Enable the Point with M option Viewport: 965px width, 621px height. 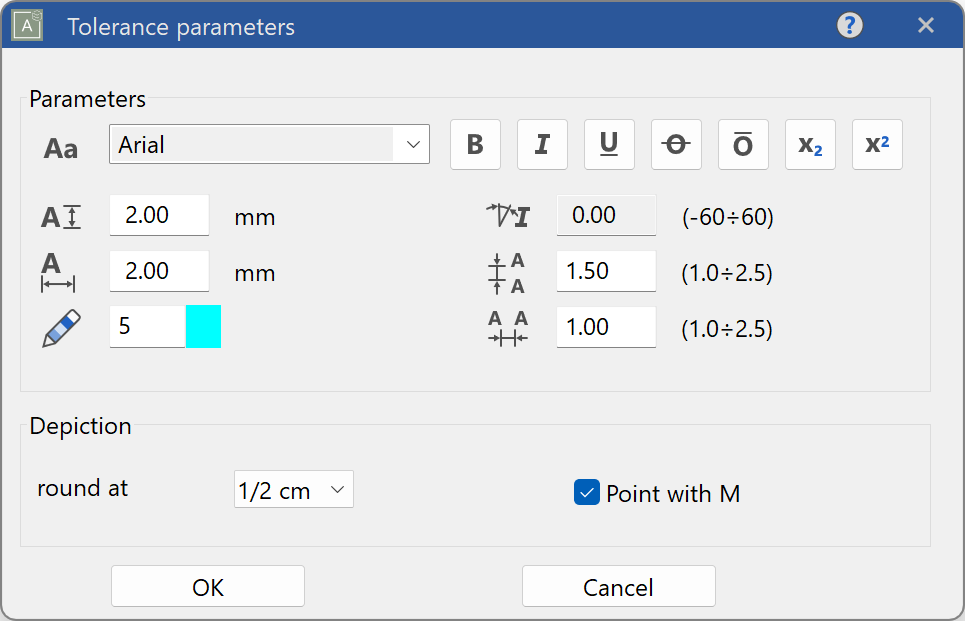586,493
